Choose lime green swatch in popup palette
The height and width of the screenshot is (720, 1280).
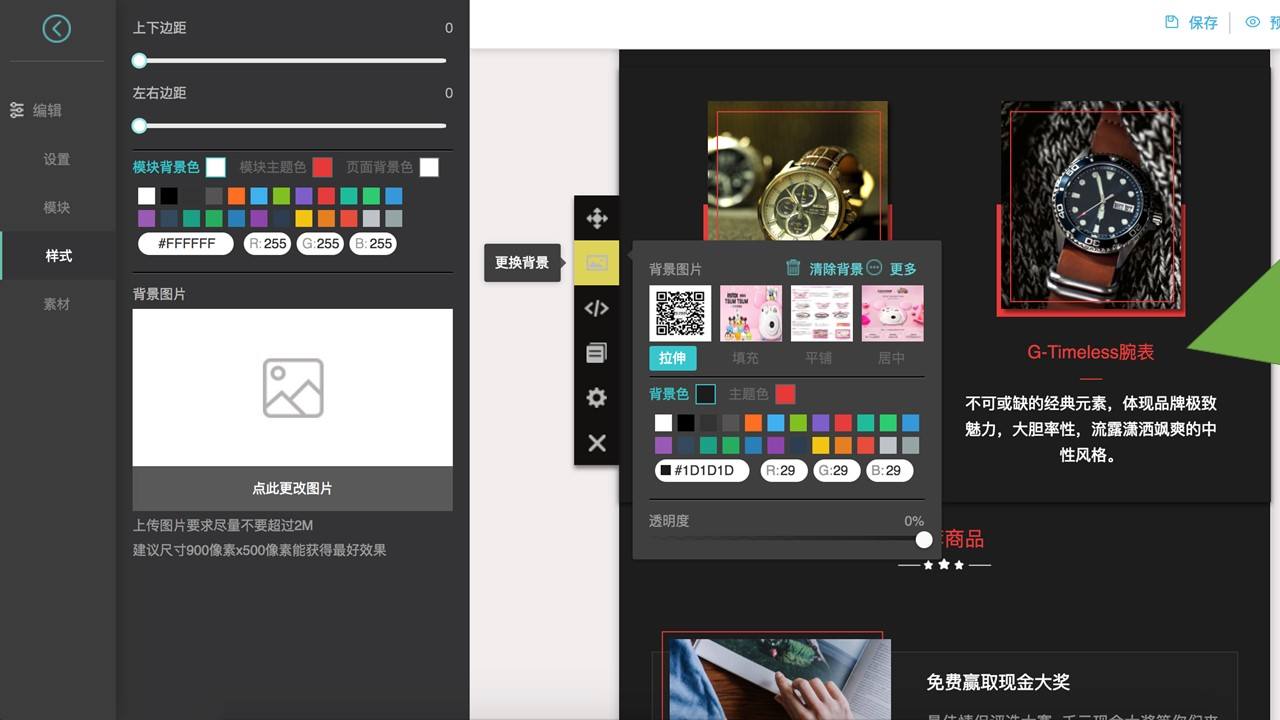pyautogui.click(x=798, y=423)
